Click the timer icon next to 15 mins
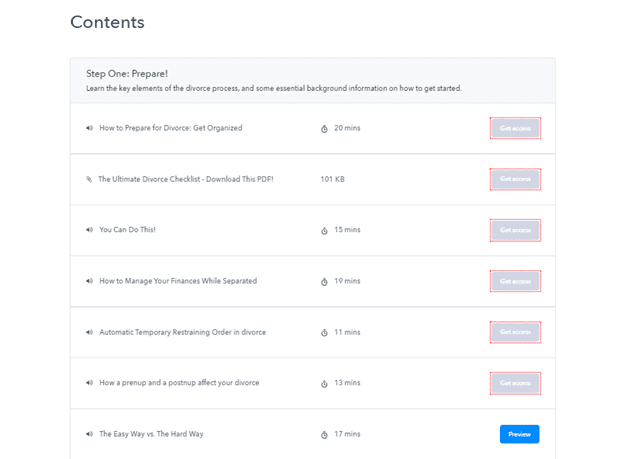624x459 pixels. click(324, 230)
